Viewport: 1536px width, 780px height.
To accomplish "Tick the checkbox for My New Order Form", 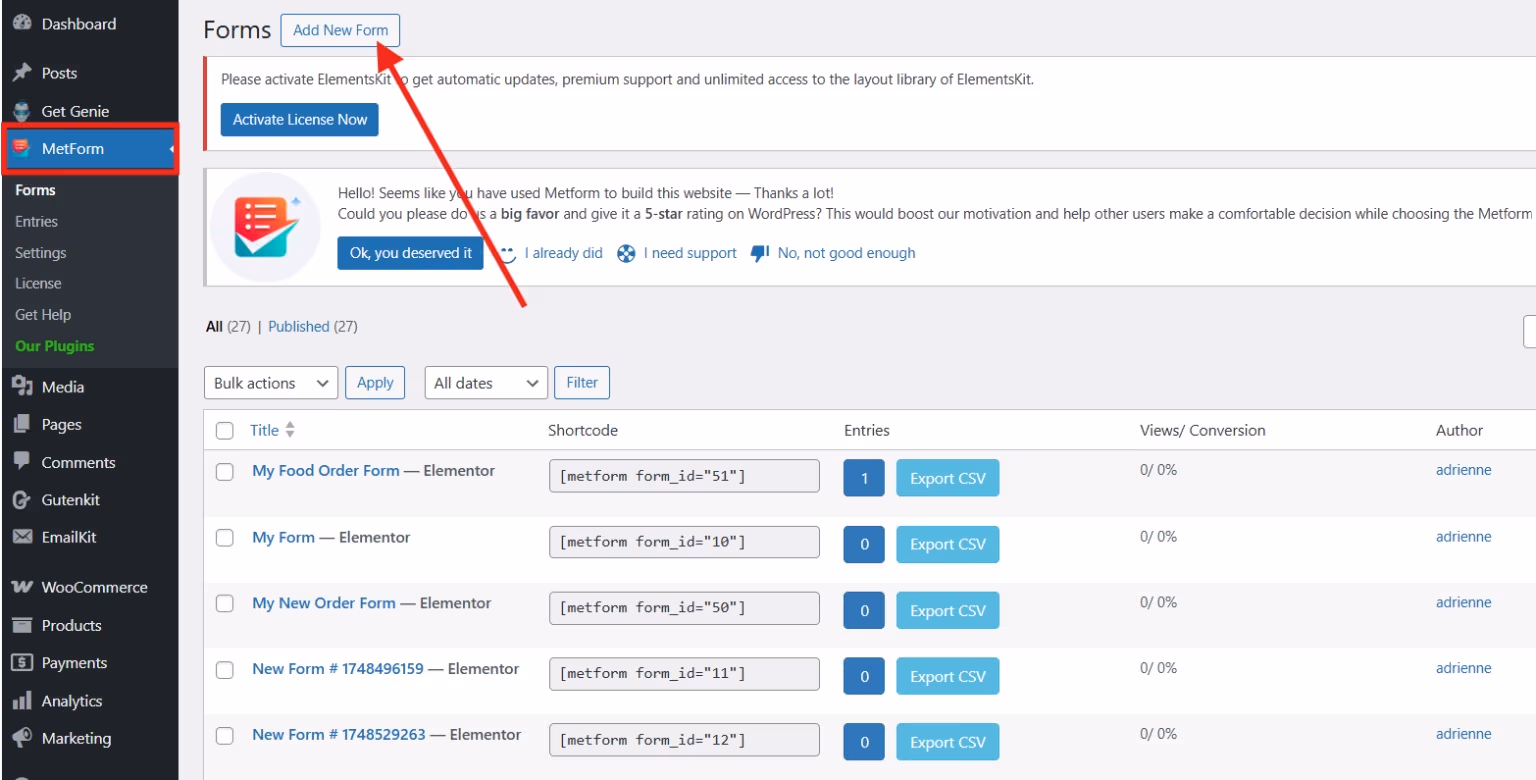I will [224, 604].
